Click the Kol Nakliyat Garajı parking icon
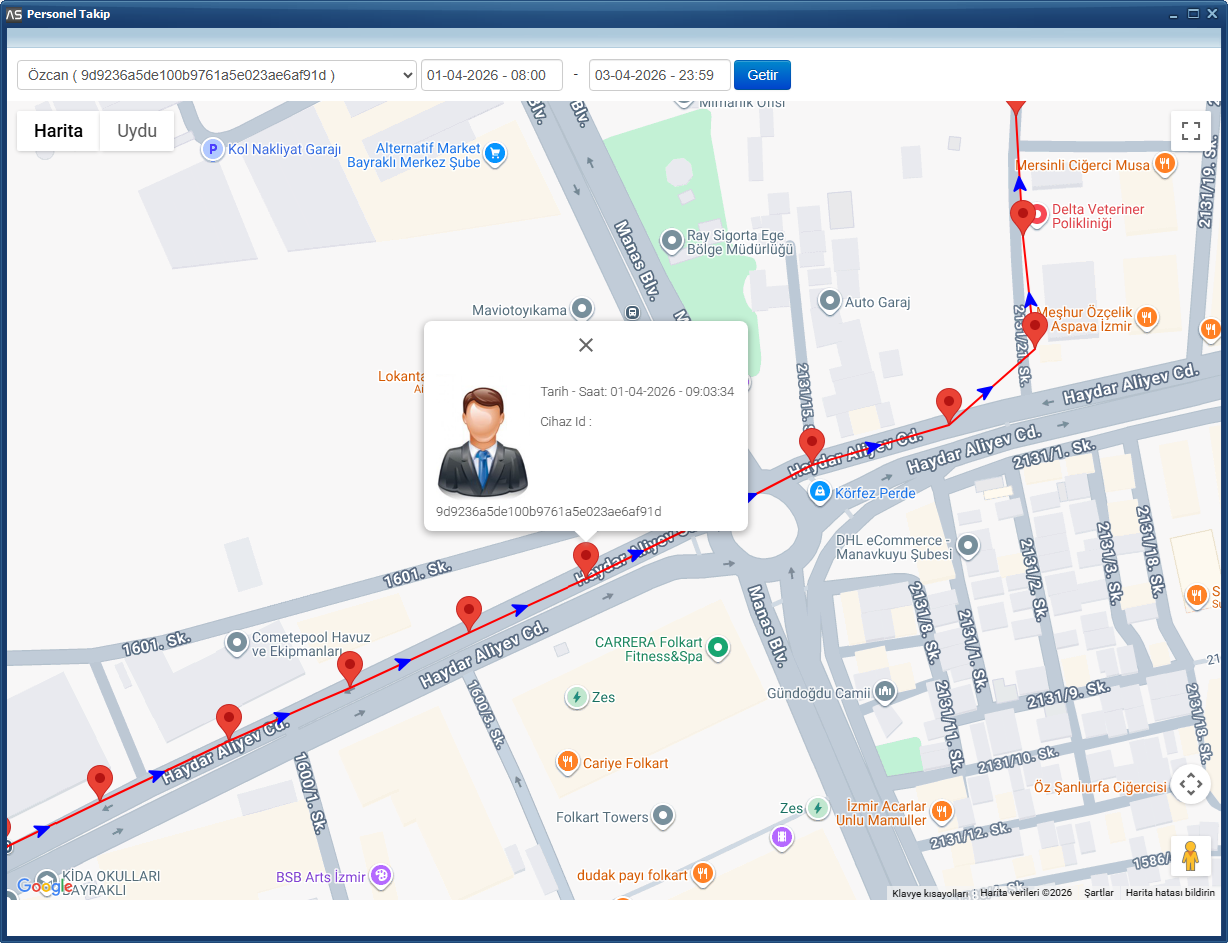Image resolution: width=1228 pixels, height=943 pixels. tap(212, 150)
